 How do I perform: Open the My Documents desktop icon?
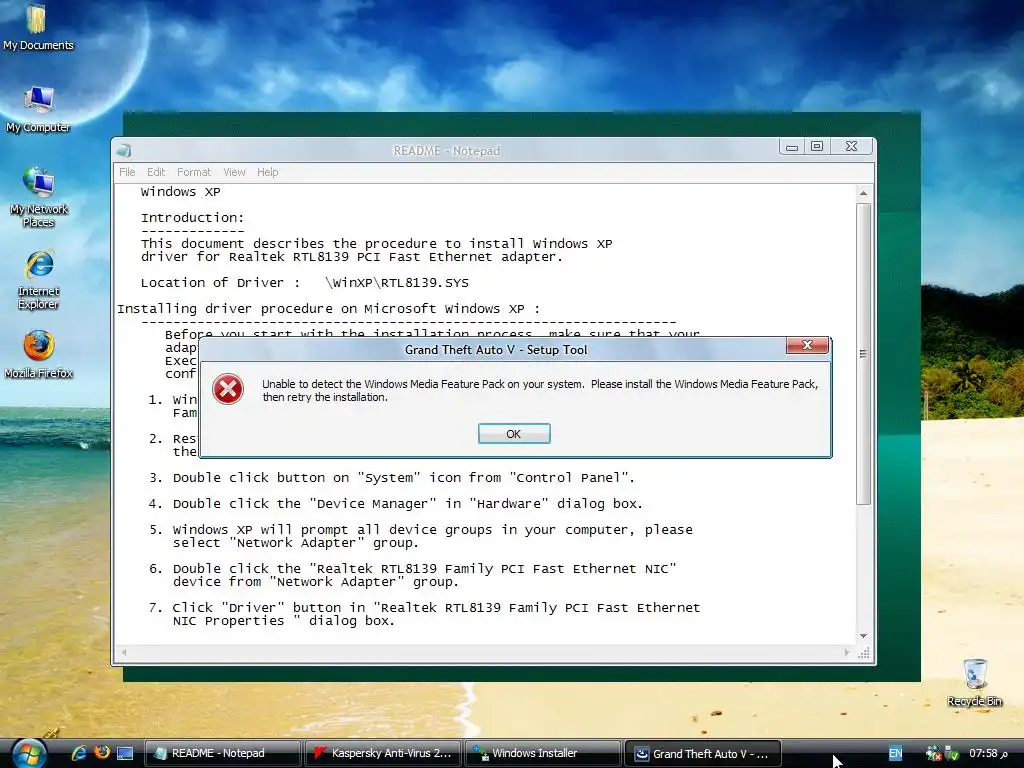click(38, 26)
